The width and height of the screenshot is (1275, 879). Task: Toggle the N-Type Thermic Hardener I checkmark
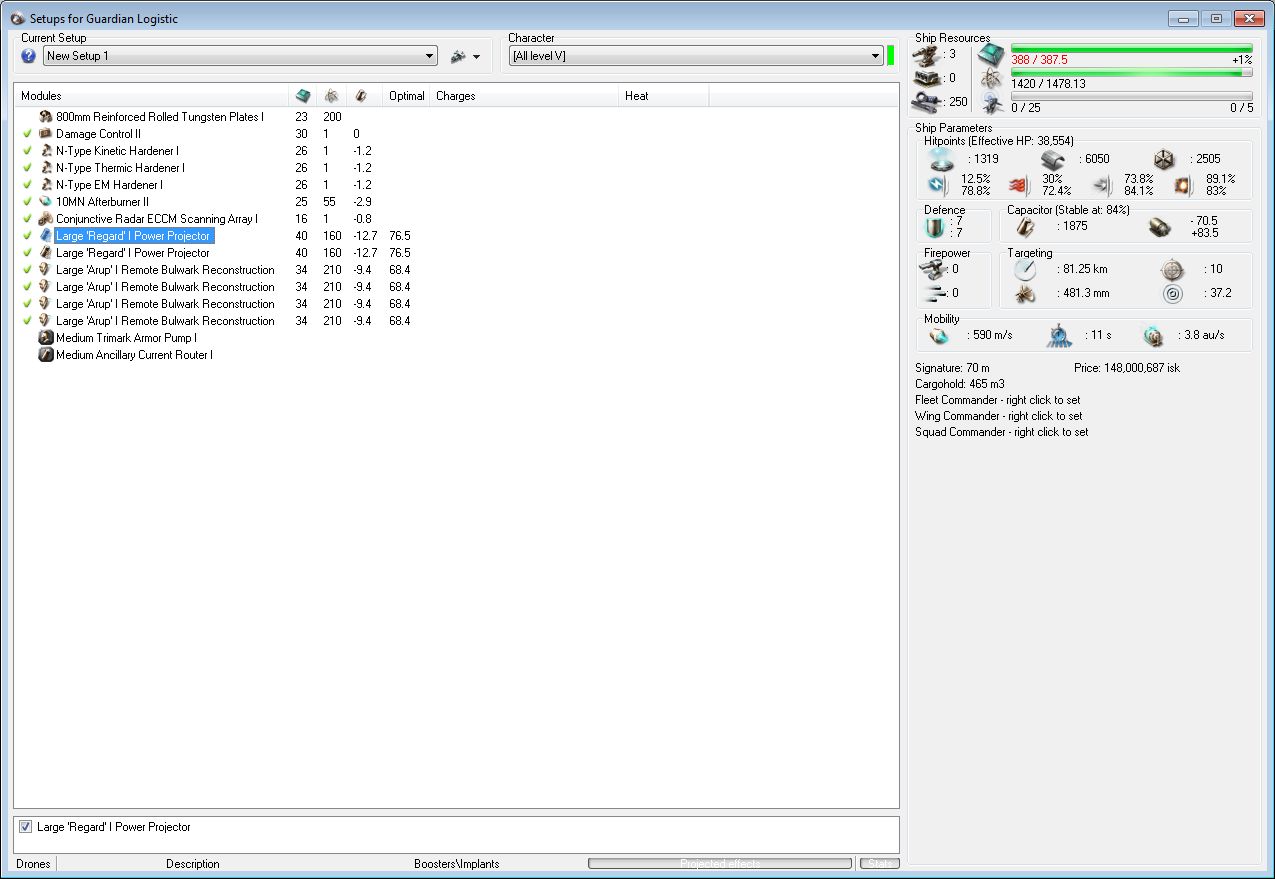[28, 168]
